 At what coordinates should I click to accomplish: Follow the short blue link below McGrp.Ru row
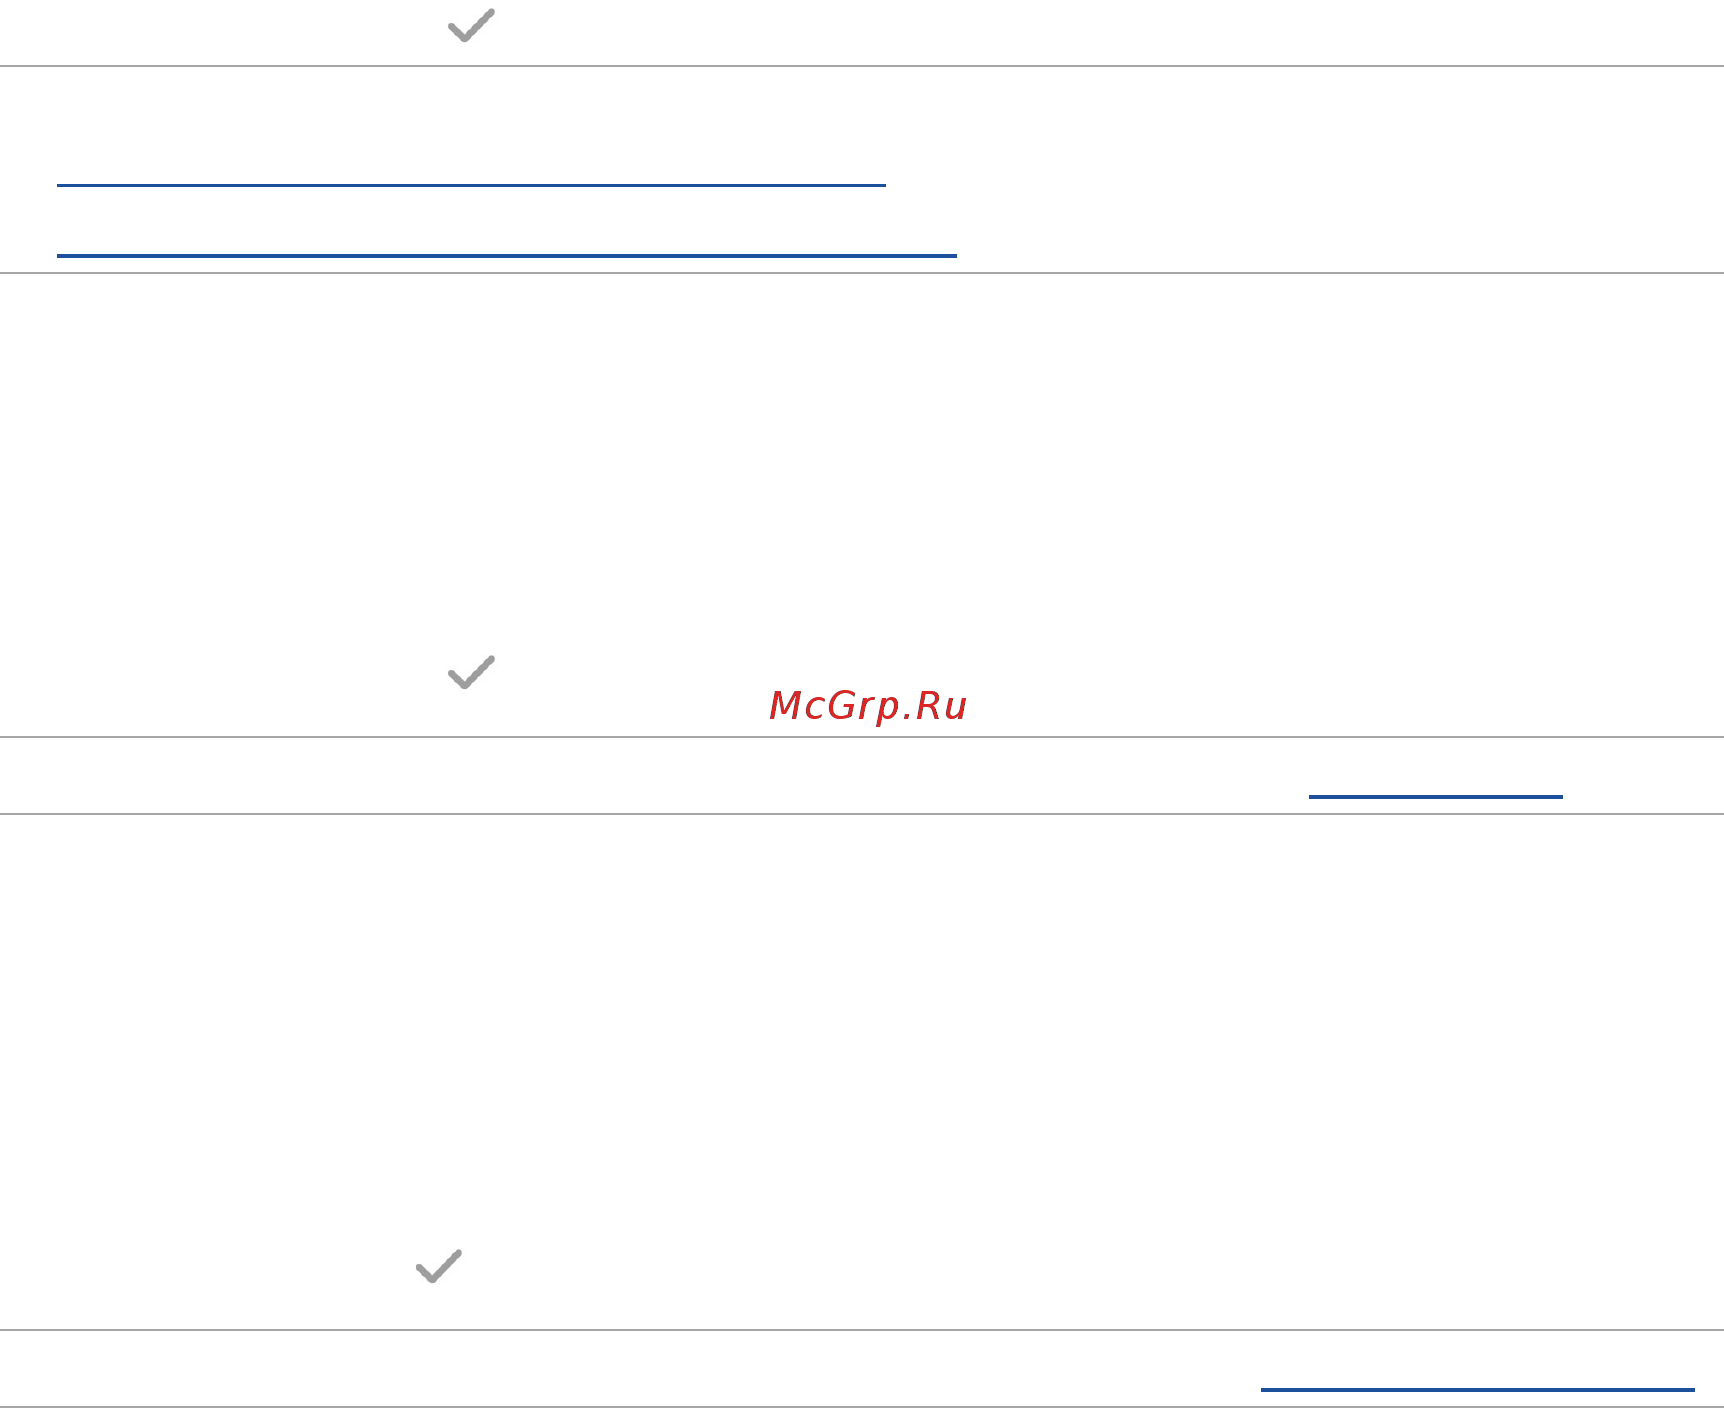(x=1435, y=797)
